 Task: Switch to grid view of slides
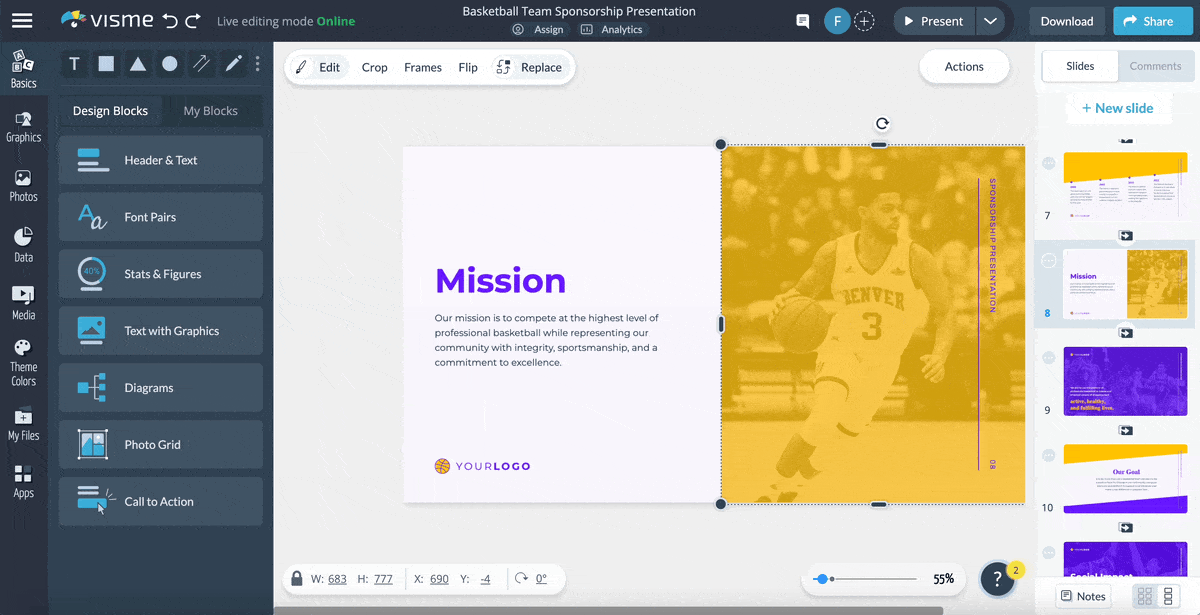[x=1145, y=597]
